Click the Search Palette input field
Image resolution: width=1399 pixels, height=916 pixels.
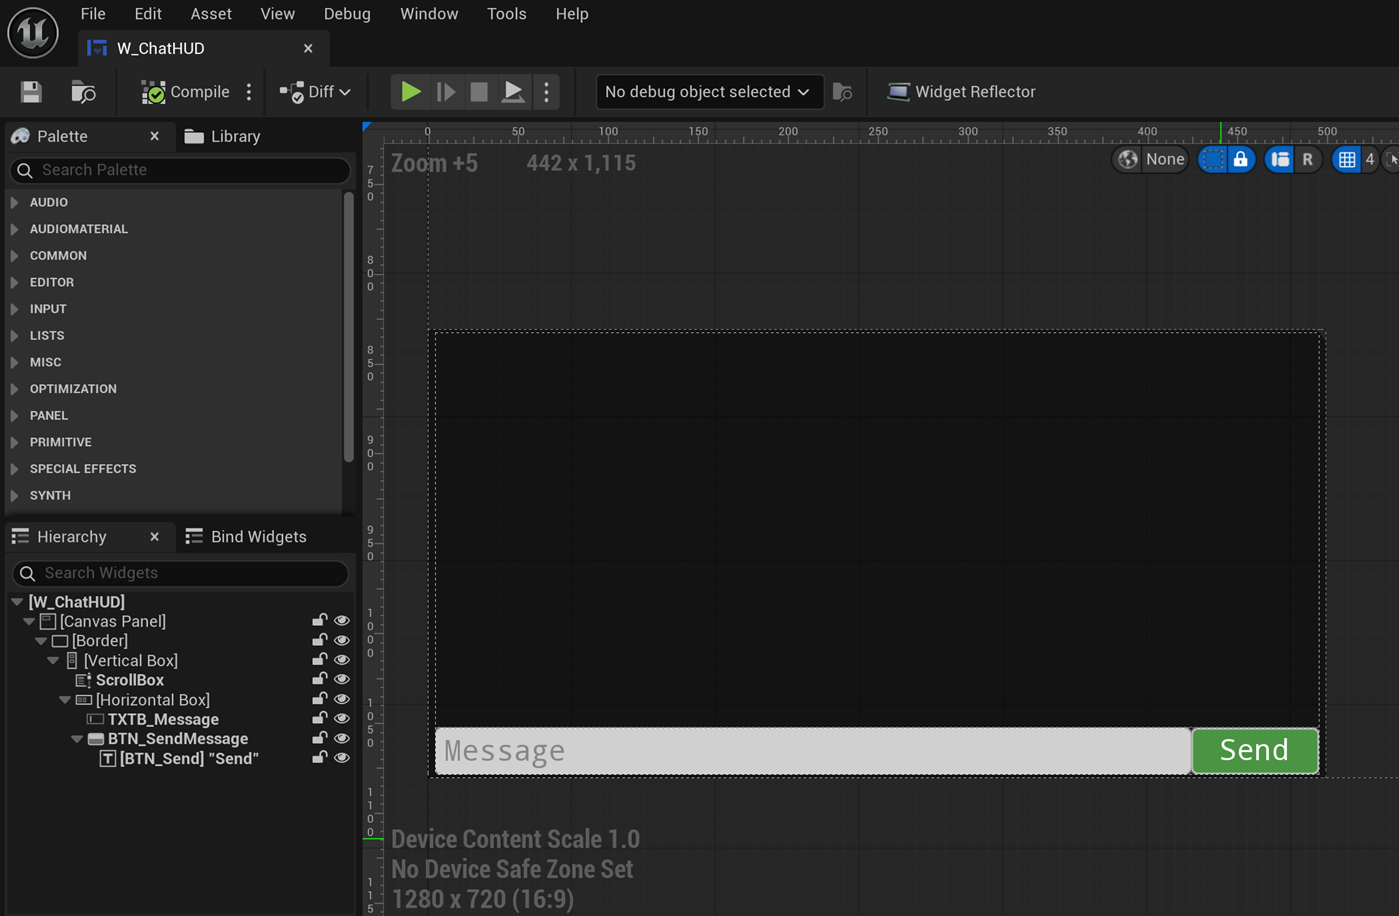(190, 170)
